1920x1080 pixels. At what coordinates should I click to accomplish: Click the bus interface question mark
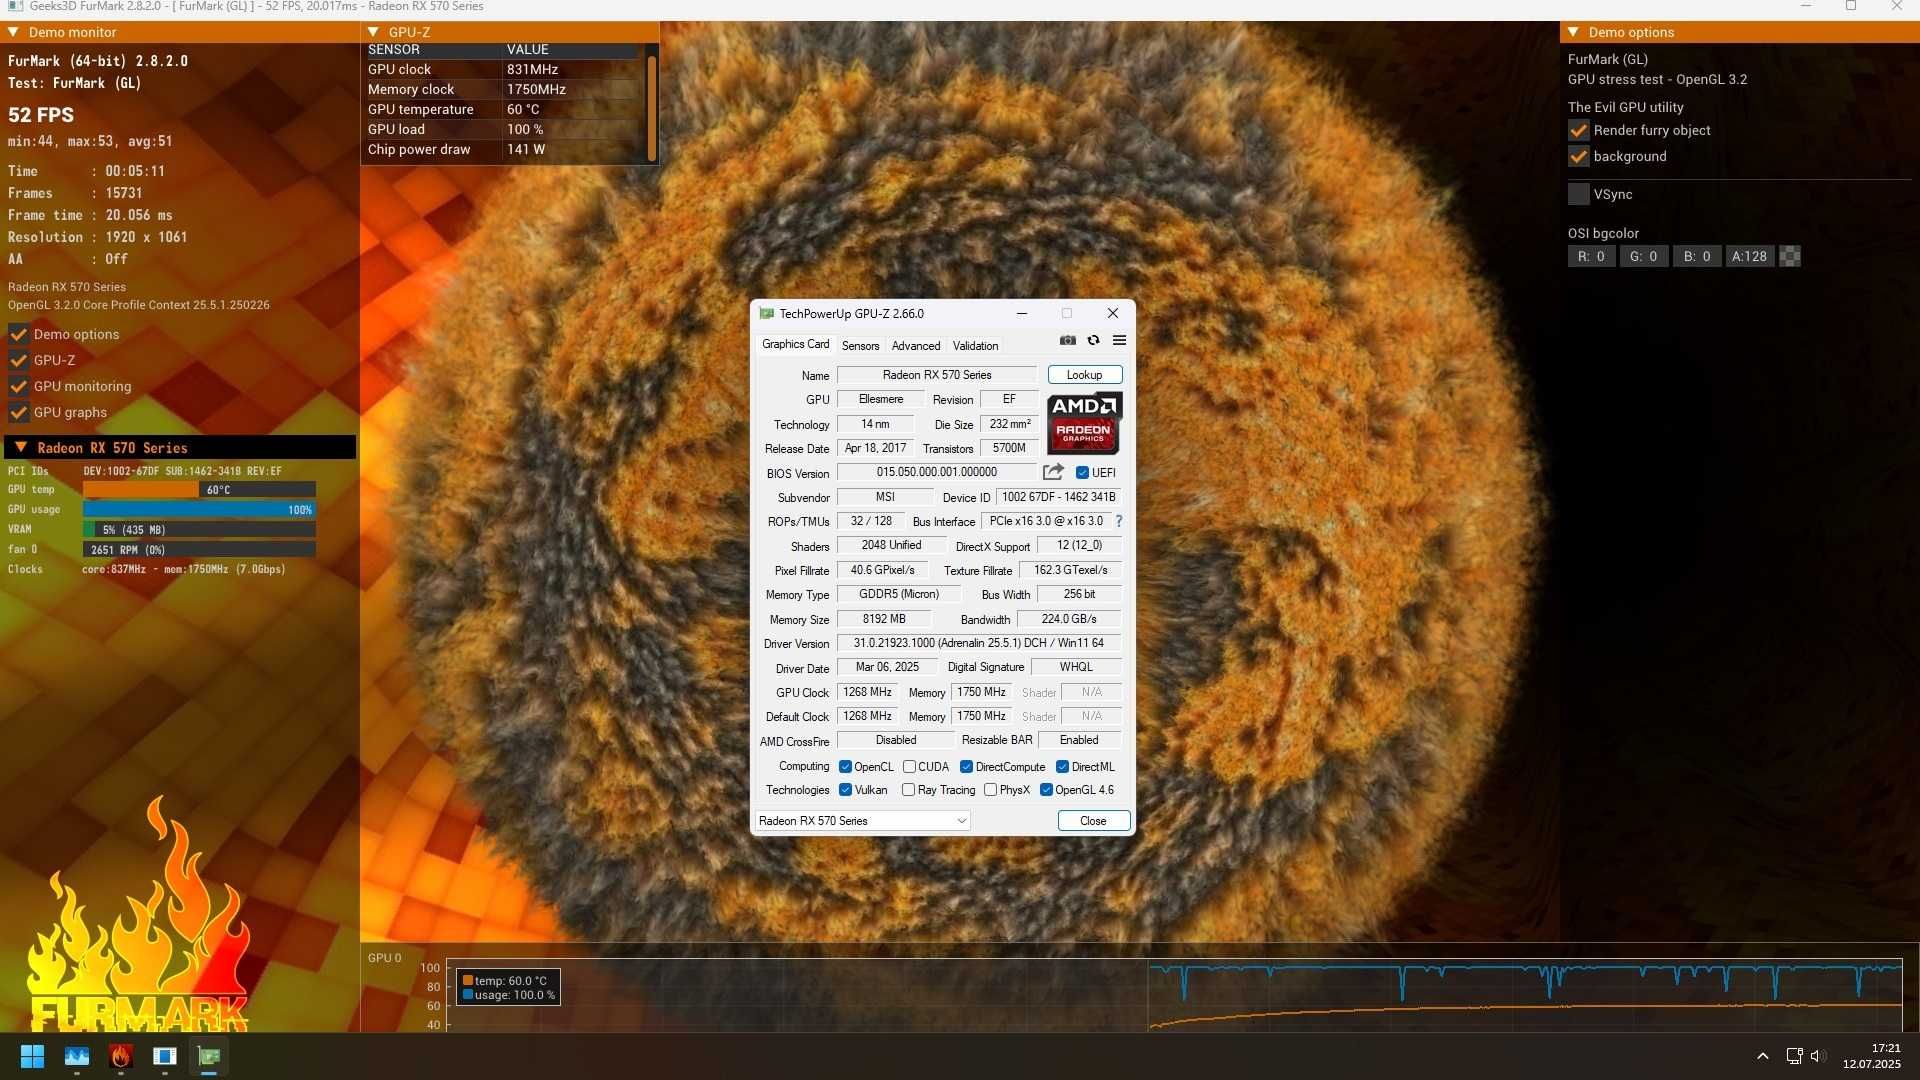[1119, 521]
